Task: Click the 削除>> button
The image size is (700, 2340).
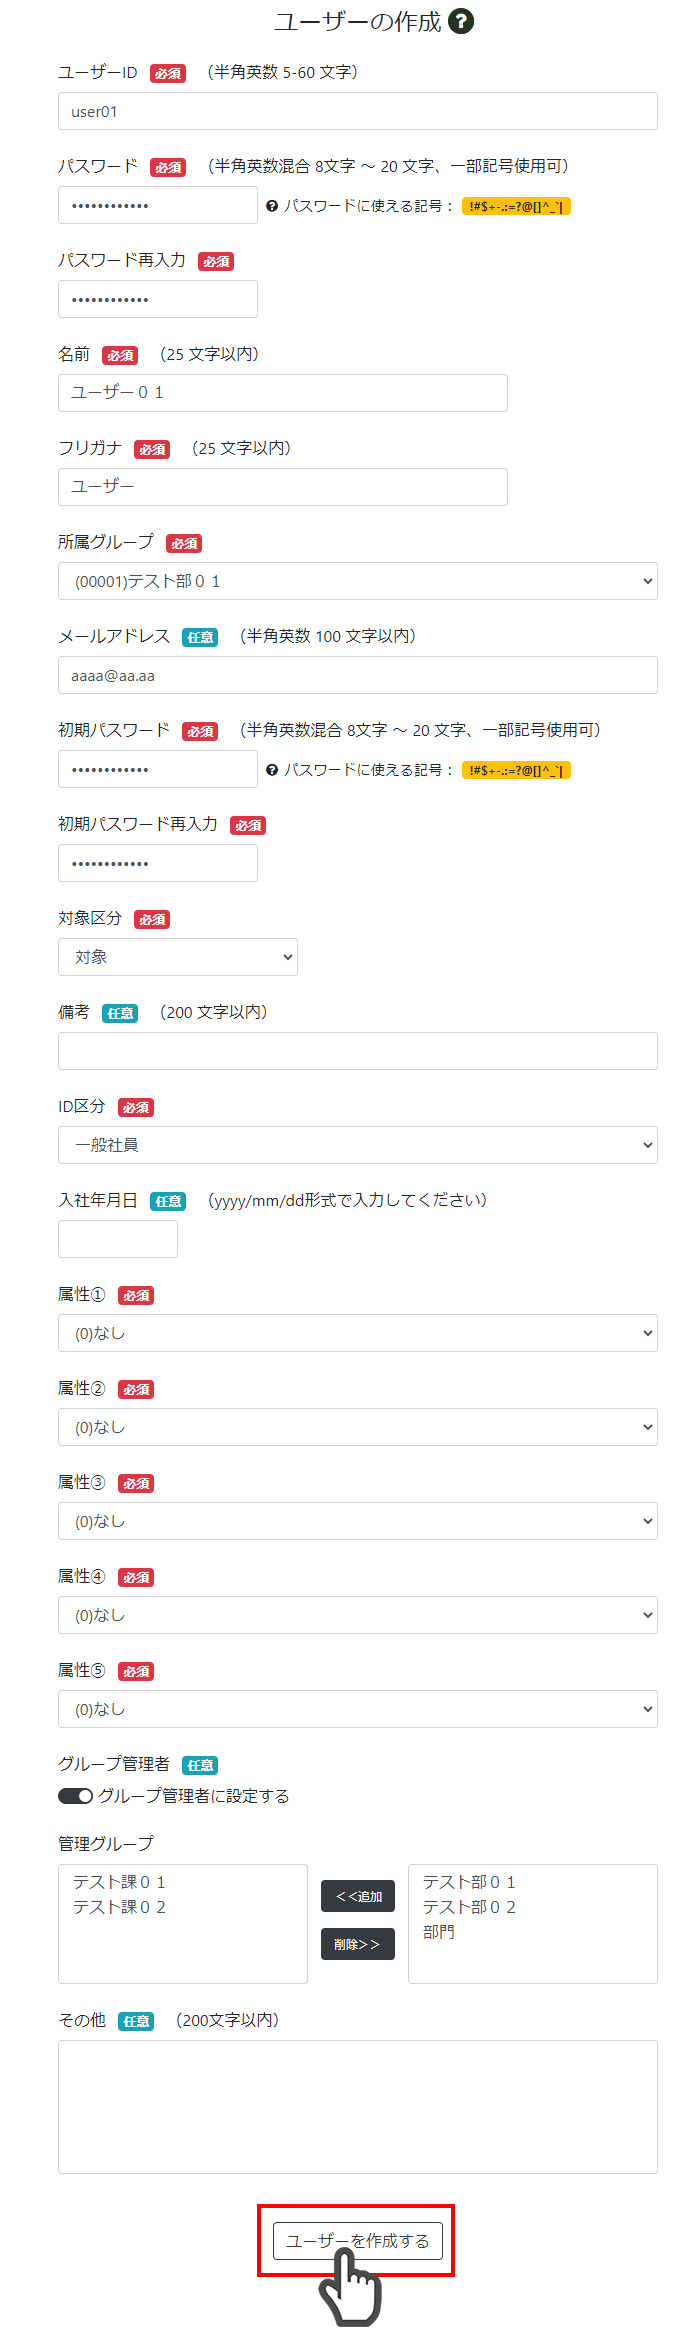Action: (358, 1944)
